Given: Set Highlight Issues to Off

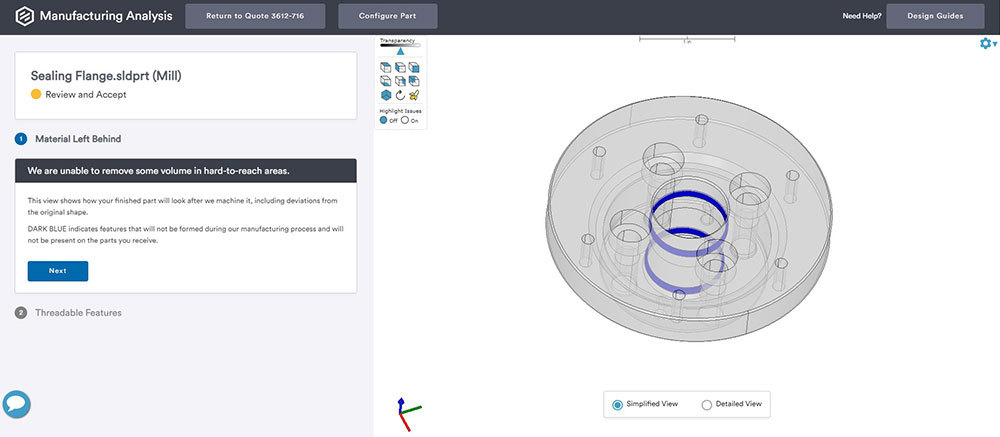Looking at the screenshot, I should tap(383, 120).
